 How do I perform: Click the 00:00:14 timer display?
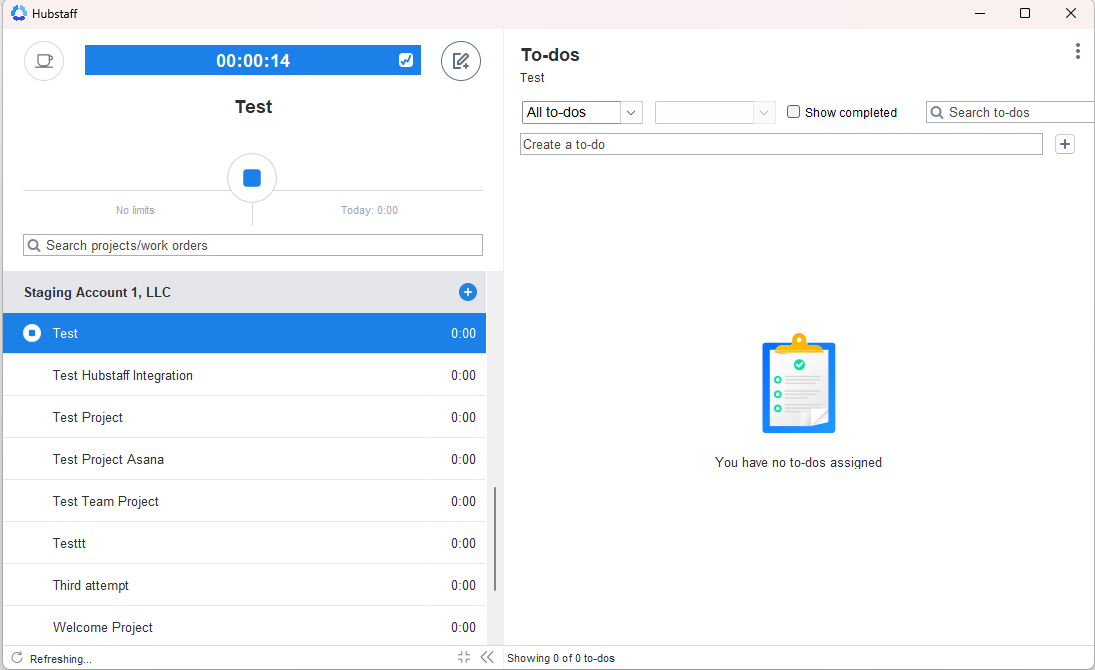tap(253, 60)
